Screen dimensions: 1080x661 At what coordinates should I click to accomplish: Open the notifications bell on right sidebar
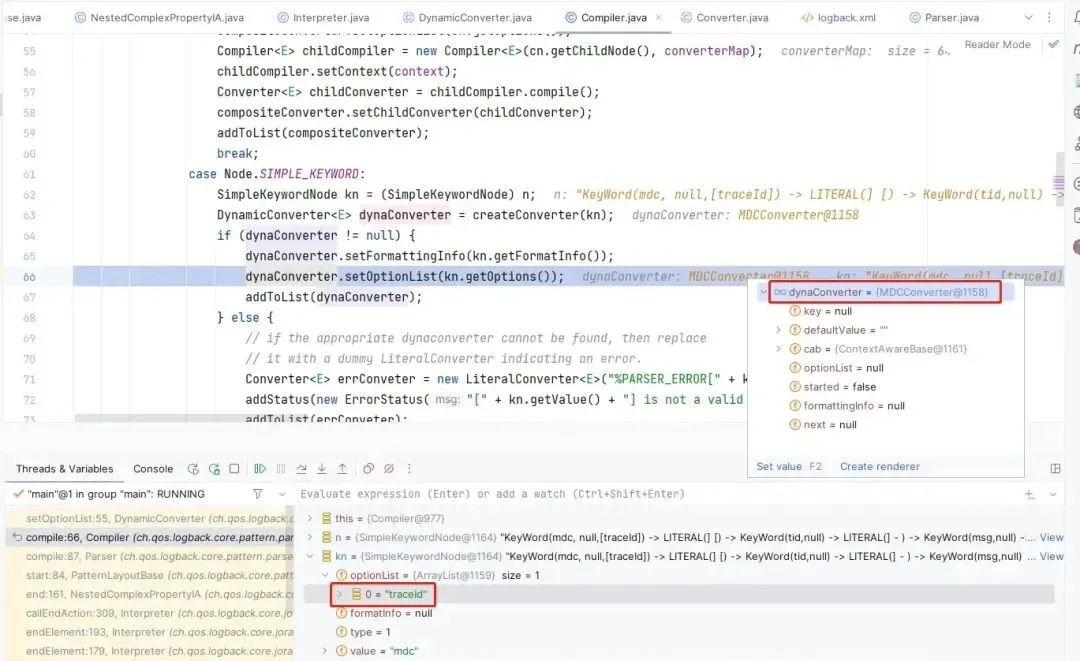(x=1076, y=17)
